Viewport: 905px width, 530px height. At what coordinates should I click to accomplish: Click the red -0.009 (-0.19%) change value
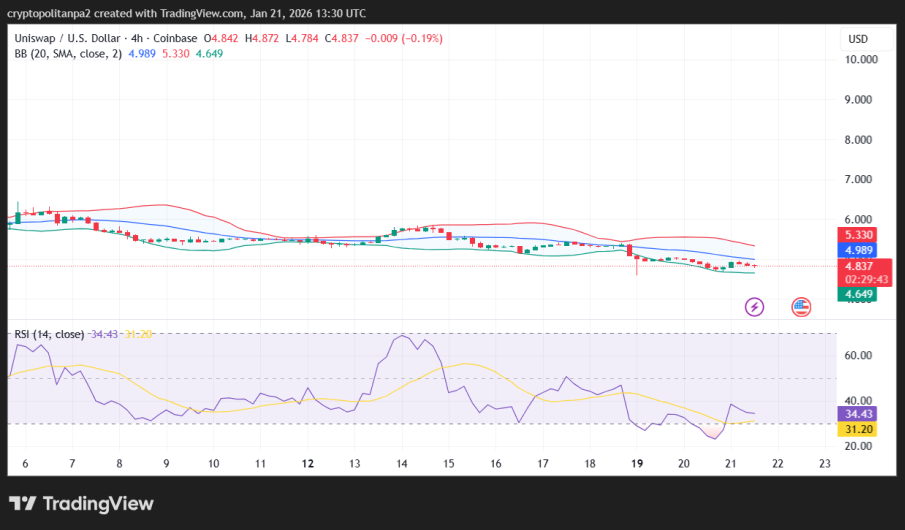pos(405,38)
